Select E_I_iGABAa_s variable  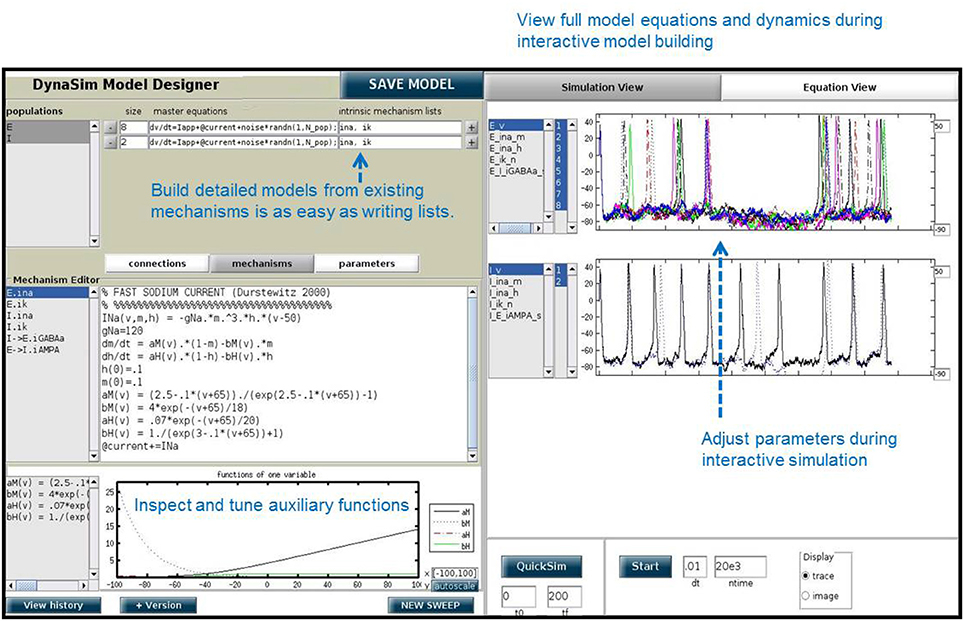pyautogui.click(x=516, y=171)
